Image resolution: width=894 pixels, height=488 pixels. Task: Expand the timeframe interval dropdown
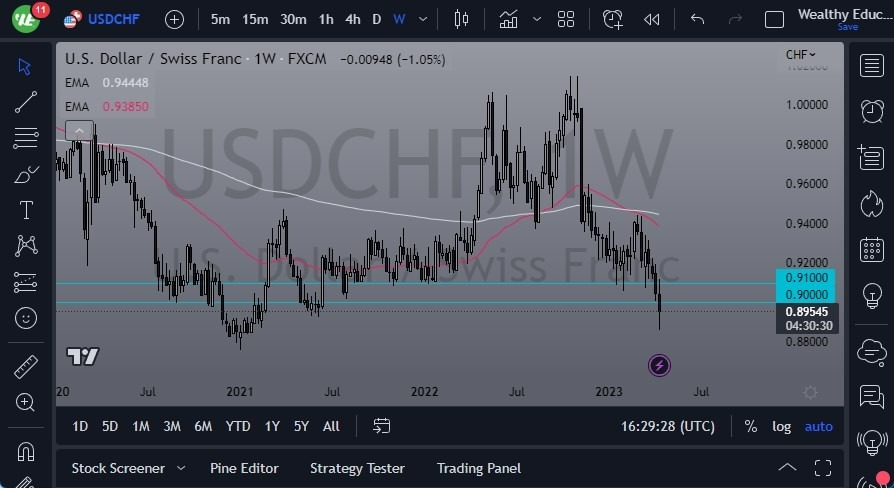[422, 19]
